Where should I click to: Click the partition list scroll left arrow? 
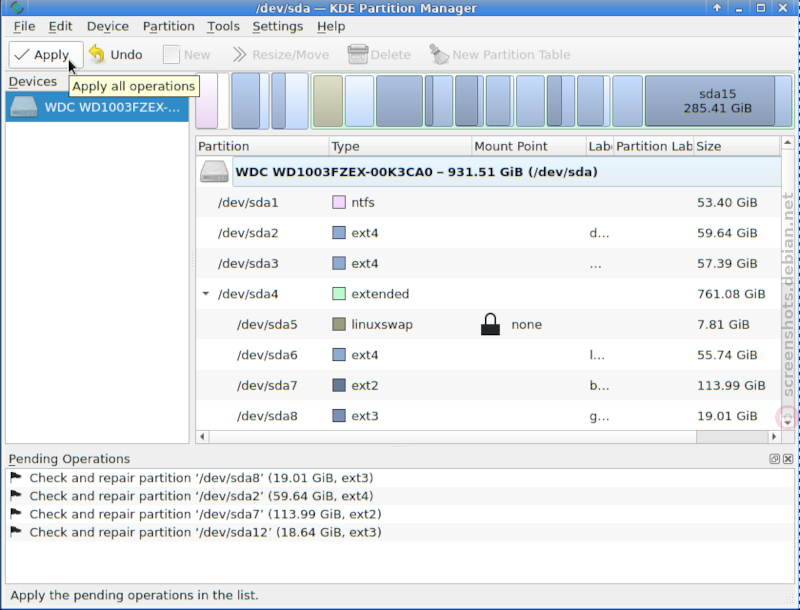click(x=203, y=437)
